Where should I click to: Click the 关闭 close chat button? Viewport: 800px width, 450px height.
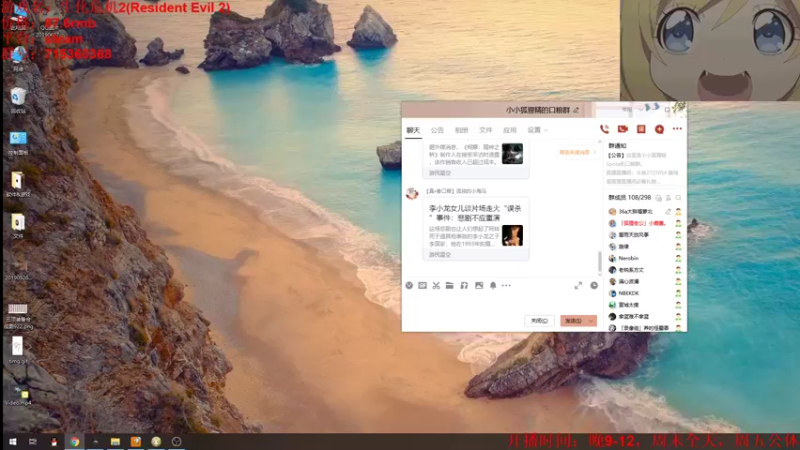[x=539, y=321]
